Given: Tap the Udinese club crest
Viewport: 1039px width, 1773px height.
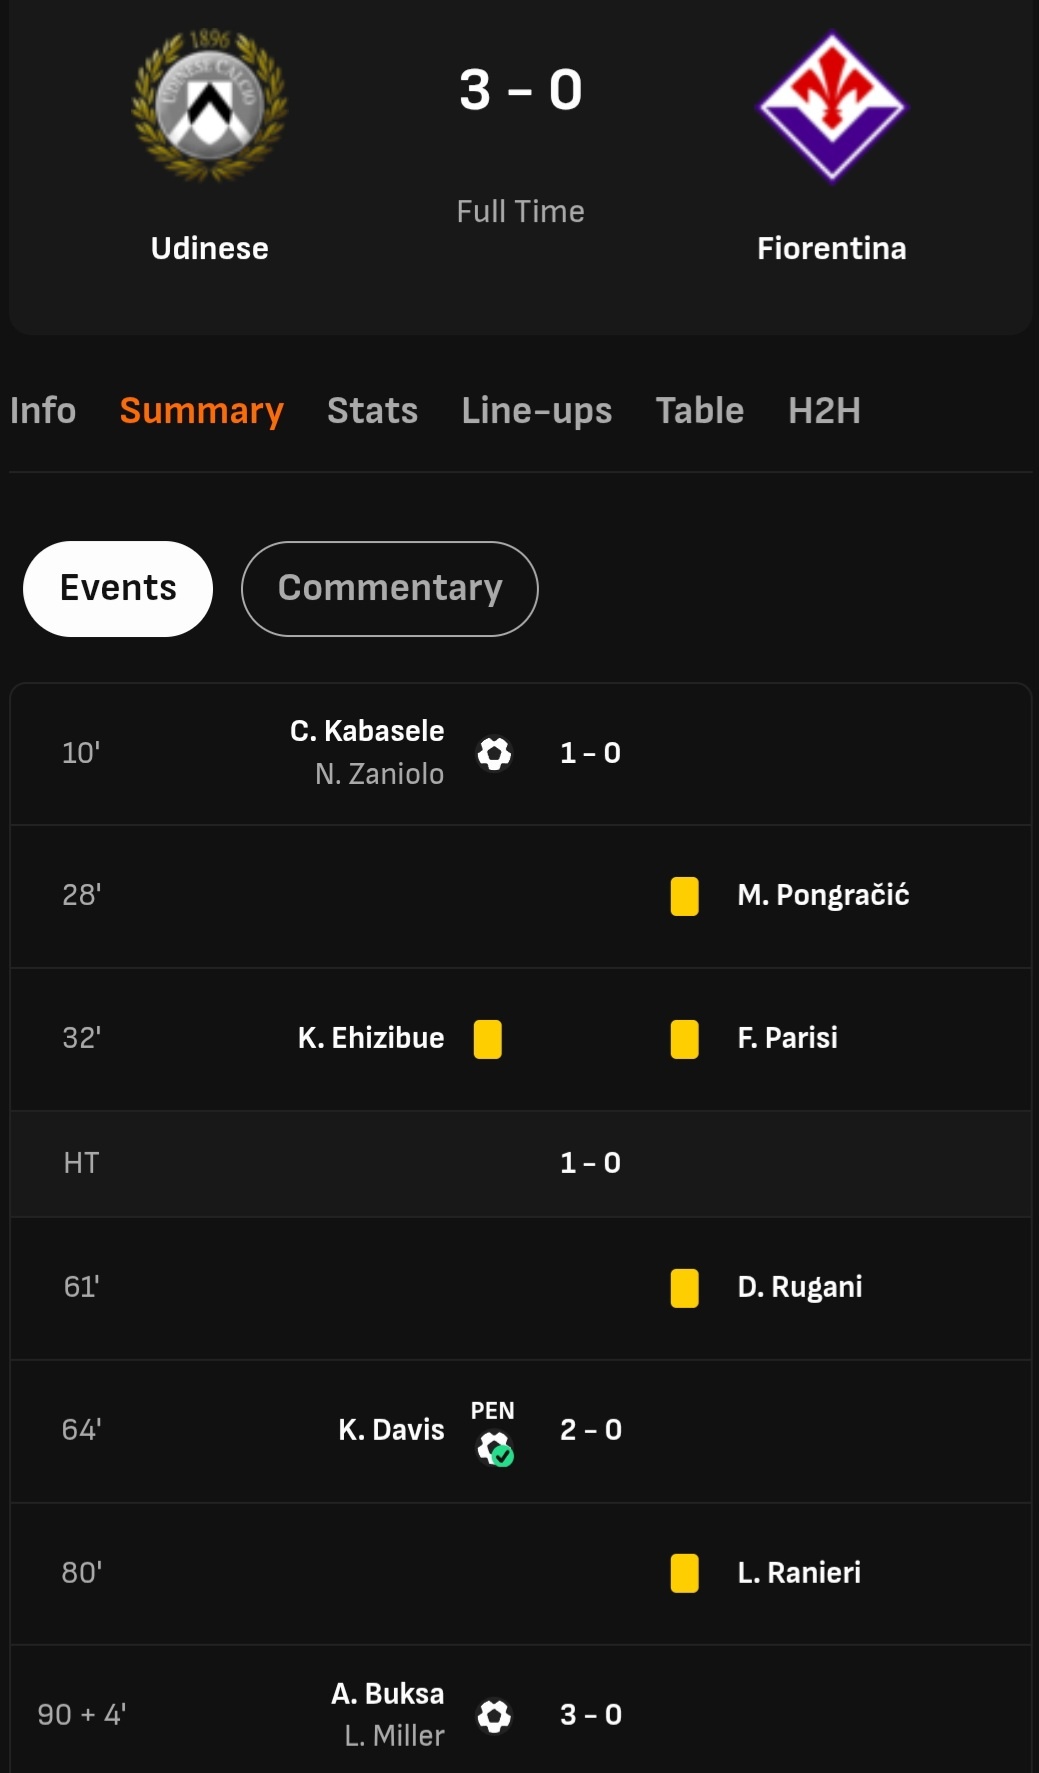Looking at the screenshot, I should click(209, 106).
